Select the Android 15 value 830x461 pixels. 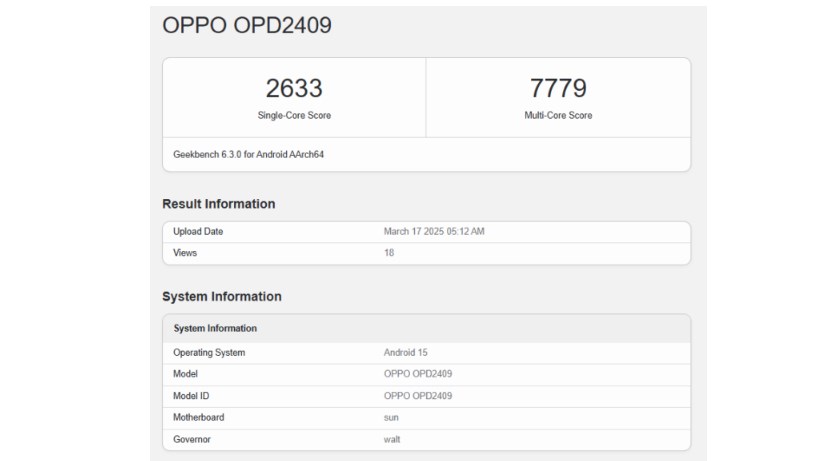405,352
